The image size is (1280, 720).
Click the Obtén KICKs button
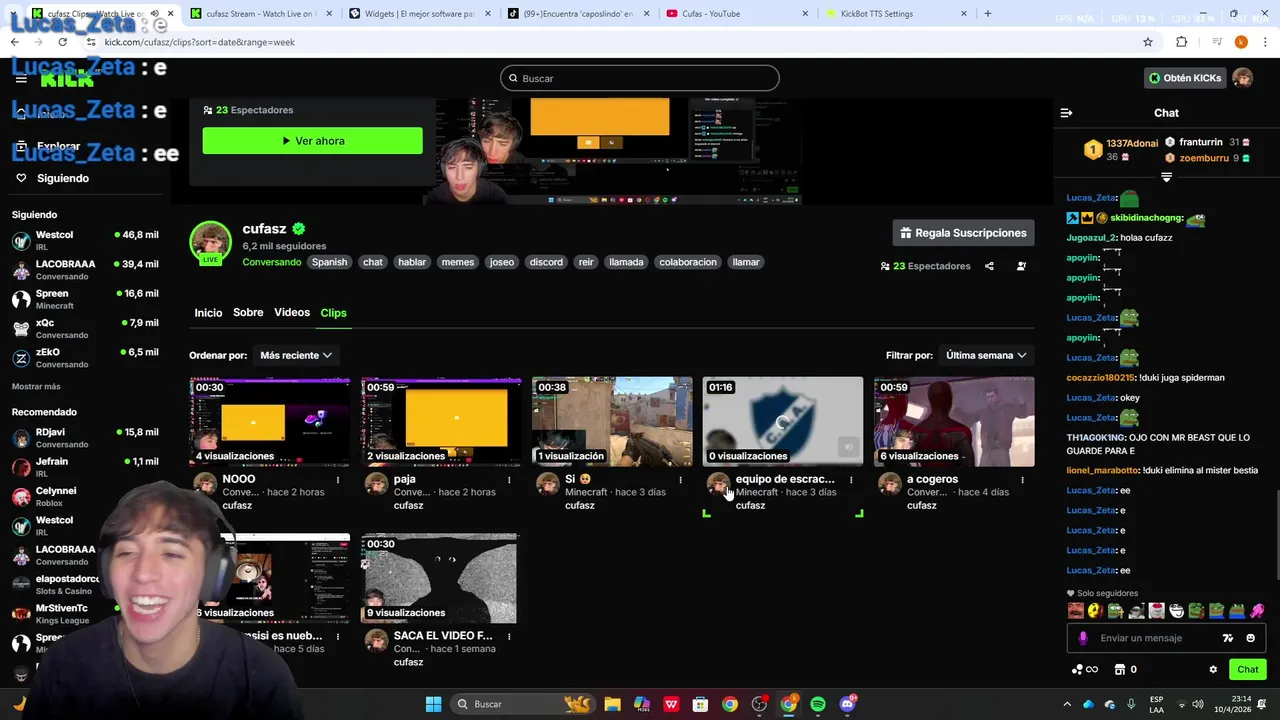coord(1185,78)
